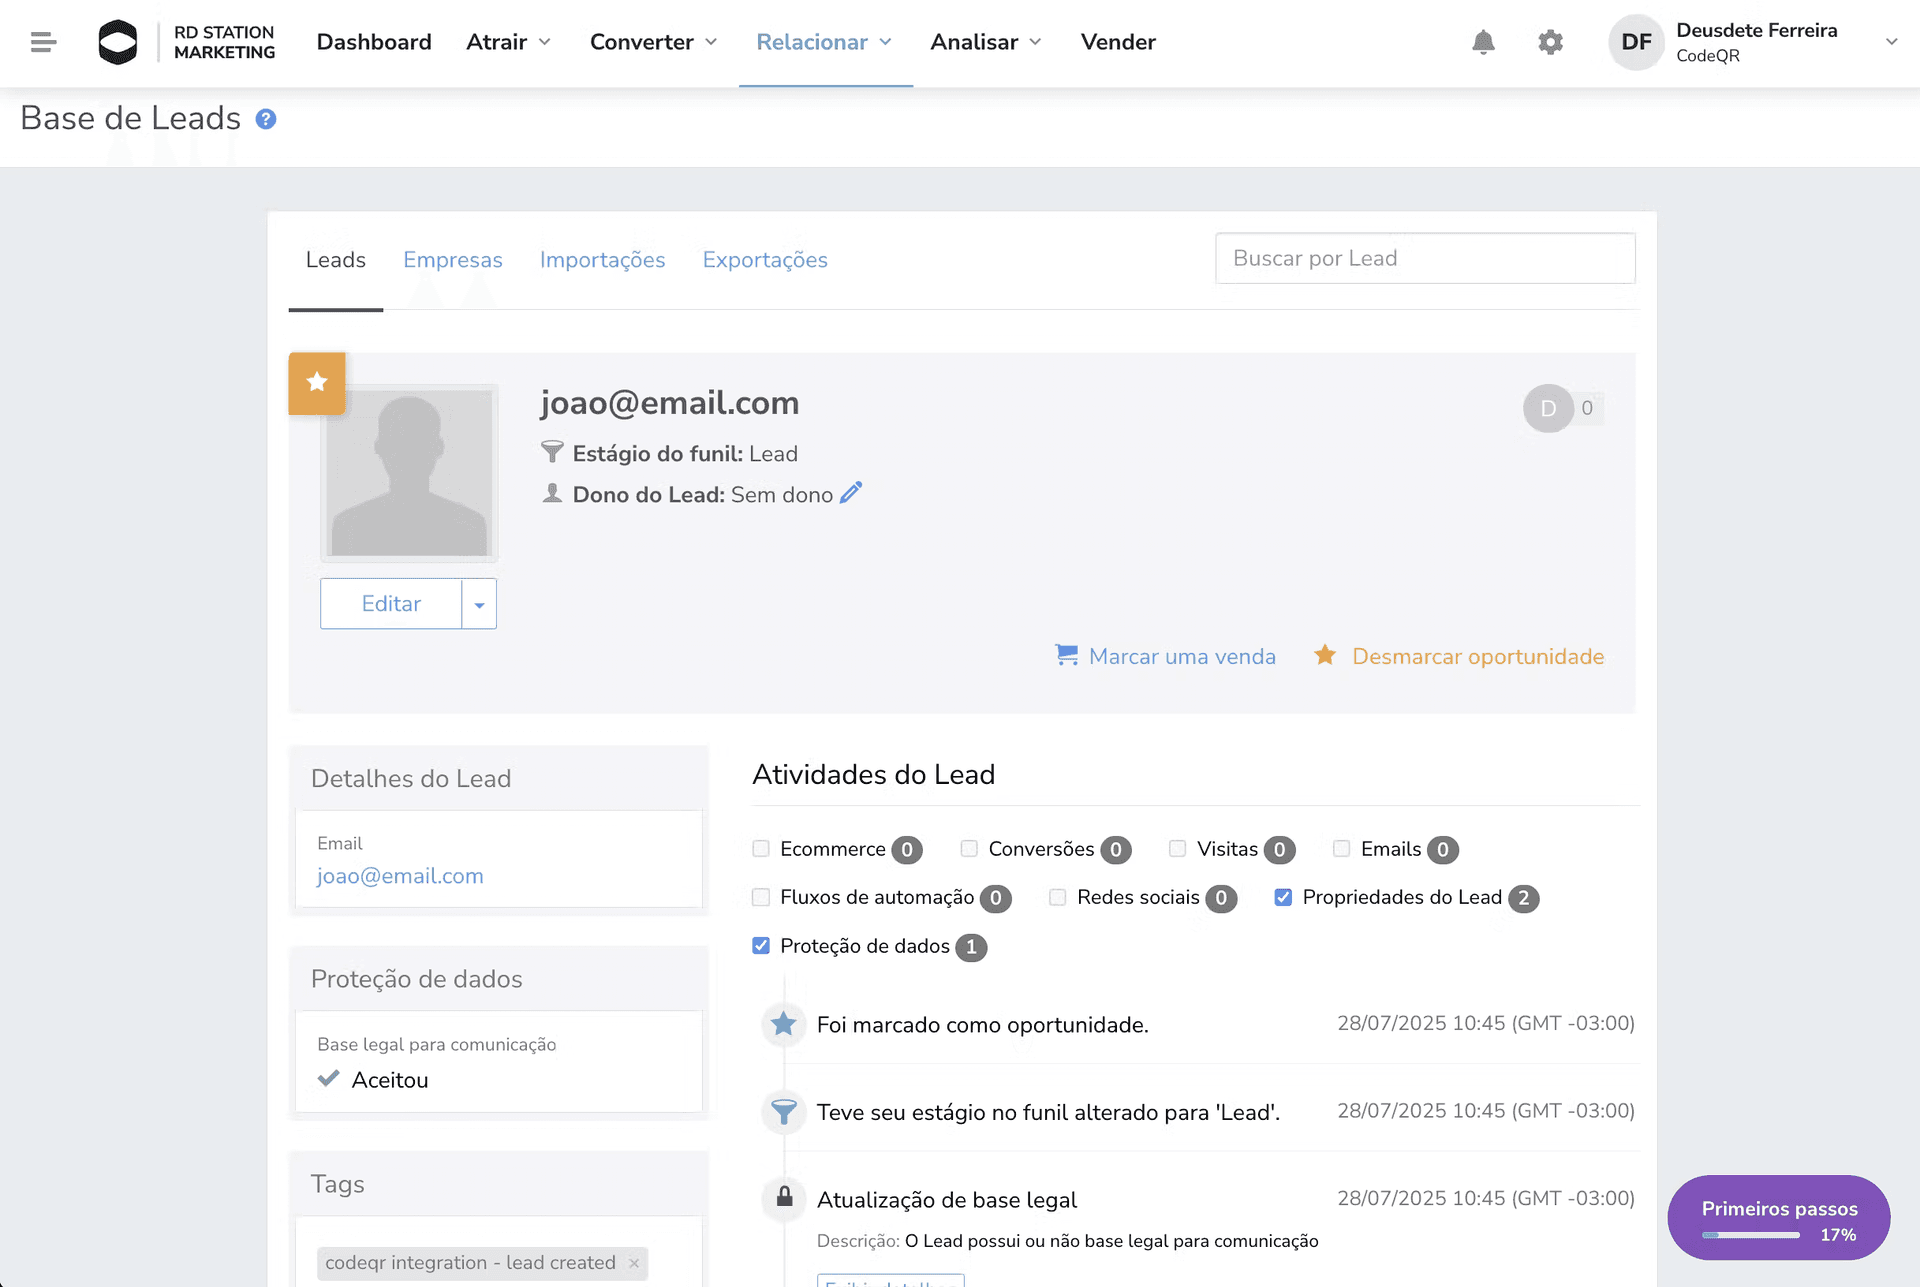Click the opportunity star badge on lead photo
1920x1287 pixels.
pyautogui.click(x=316, y=383)
